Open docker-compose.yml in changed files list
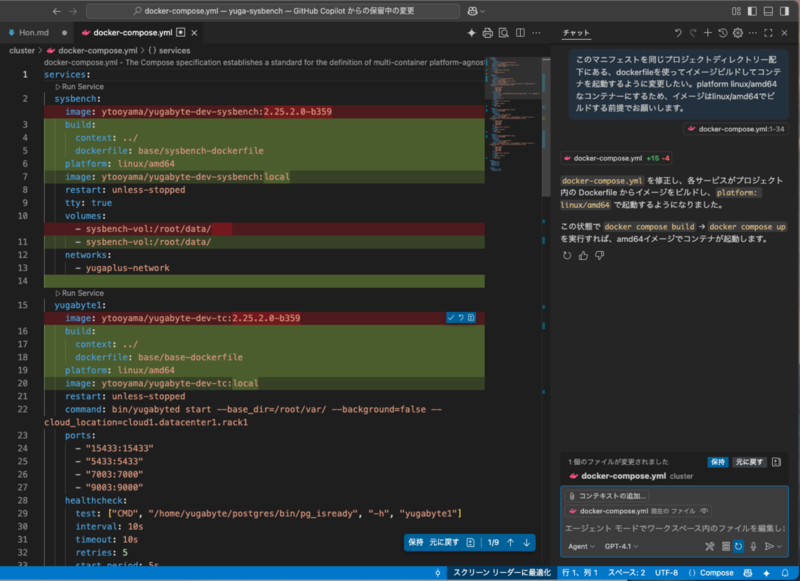Screen dimensions: 800x581 click(623, 476)
